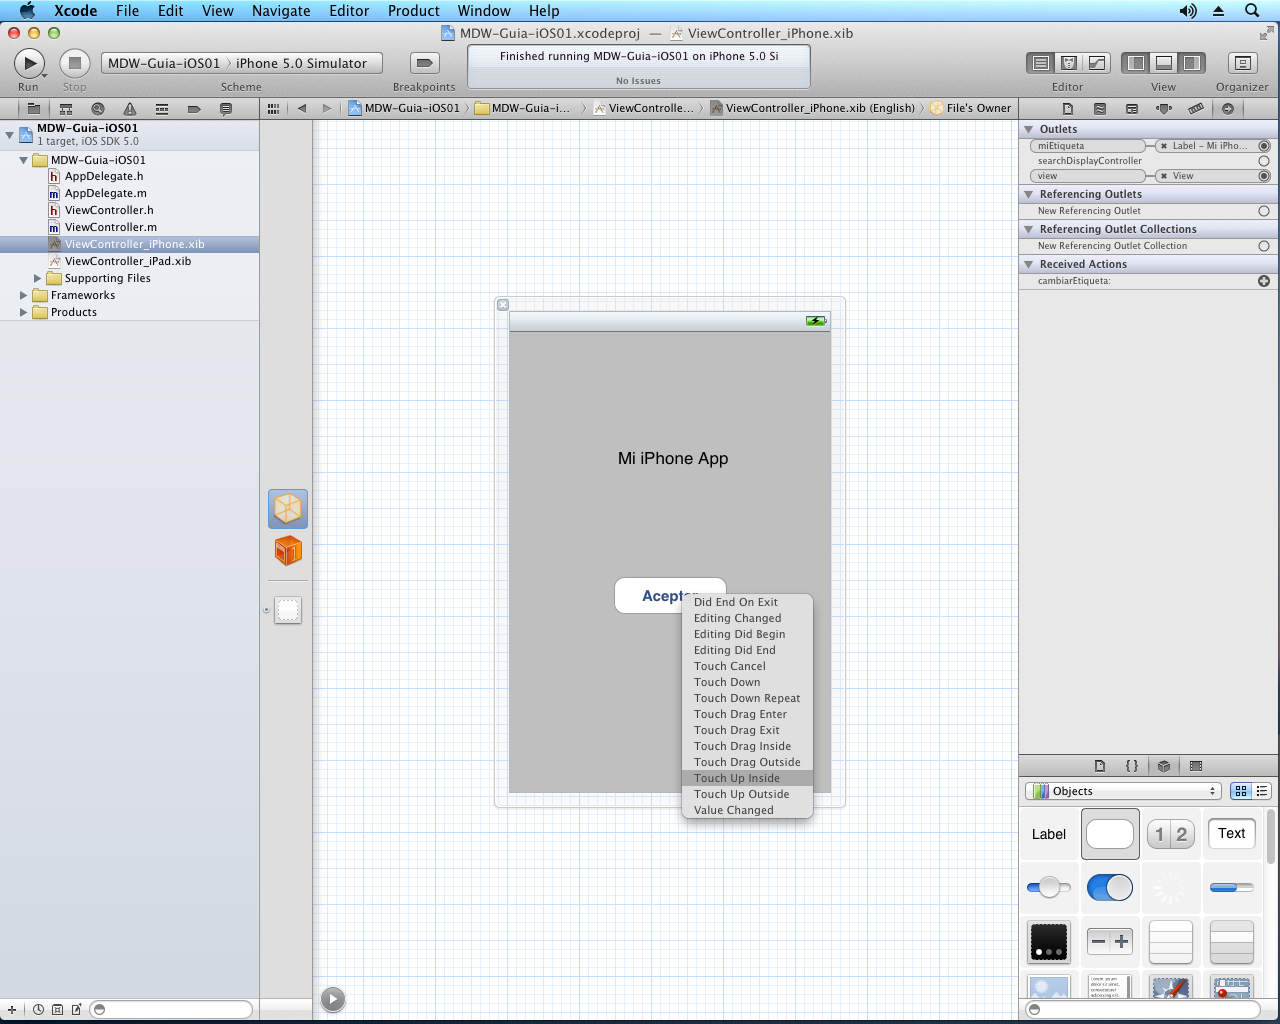Open the Quick Help inspector
Viewport: 1280px width, 1024px height.
click(x=1100, y=108)
